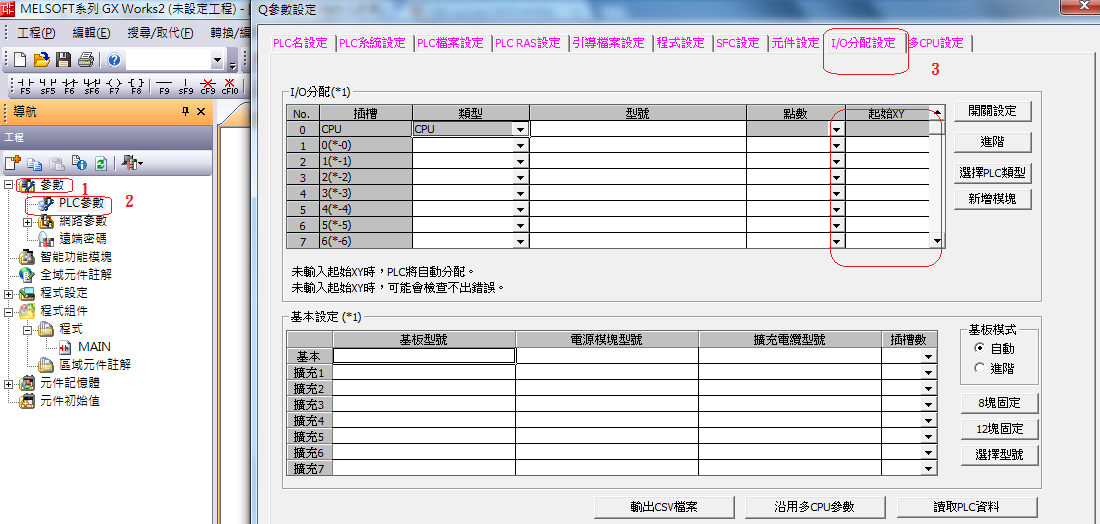Pin the 導航 navigation panel
This screenshot has height=524, width=1100.
coord(185,112)
